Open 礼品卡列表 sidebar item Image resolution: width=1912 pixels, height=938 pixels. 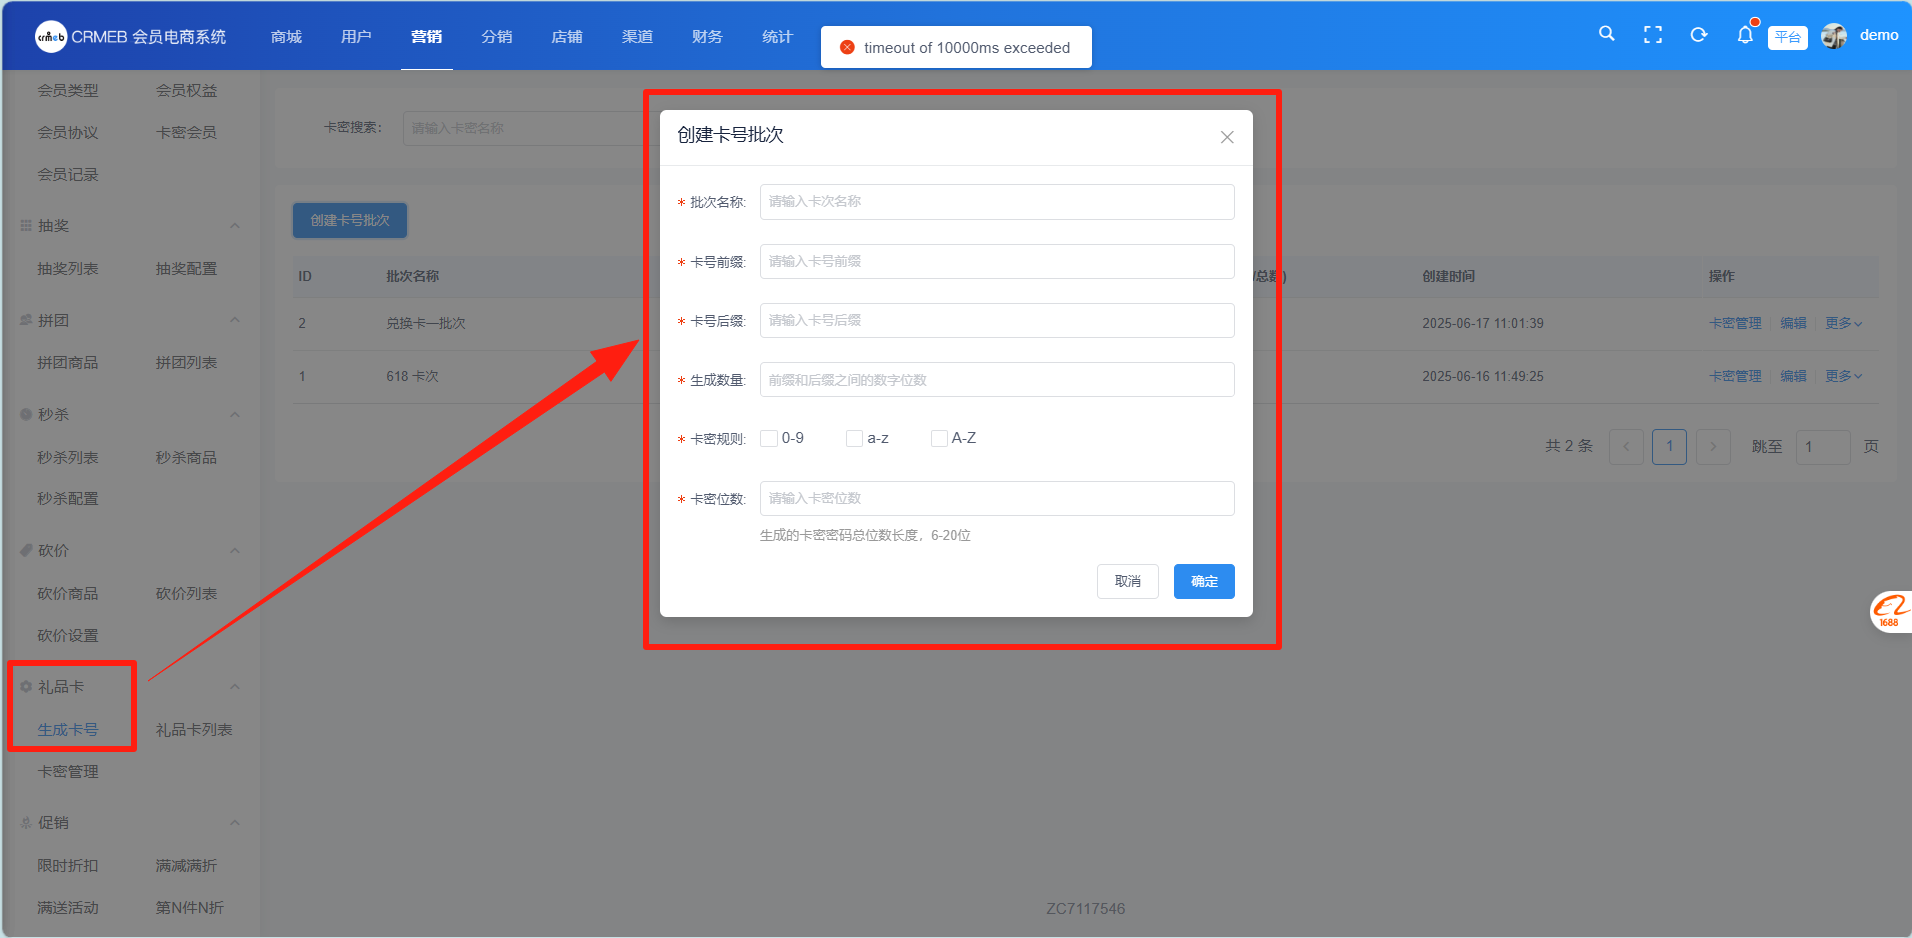point(194,730)
